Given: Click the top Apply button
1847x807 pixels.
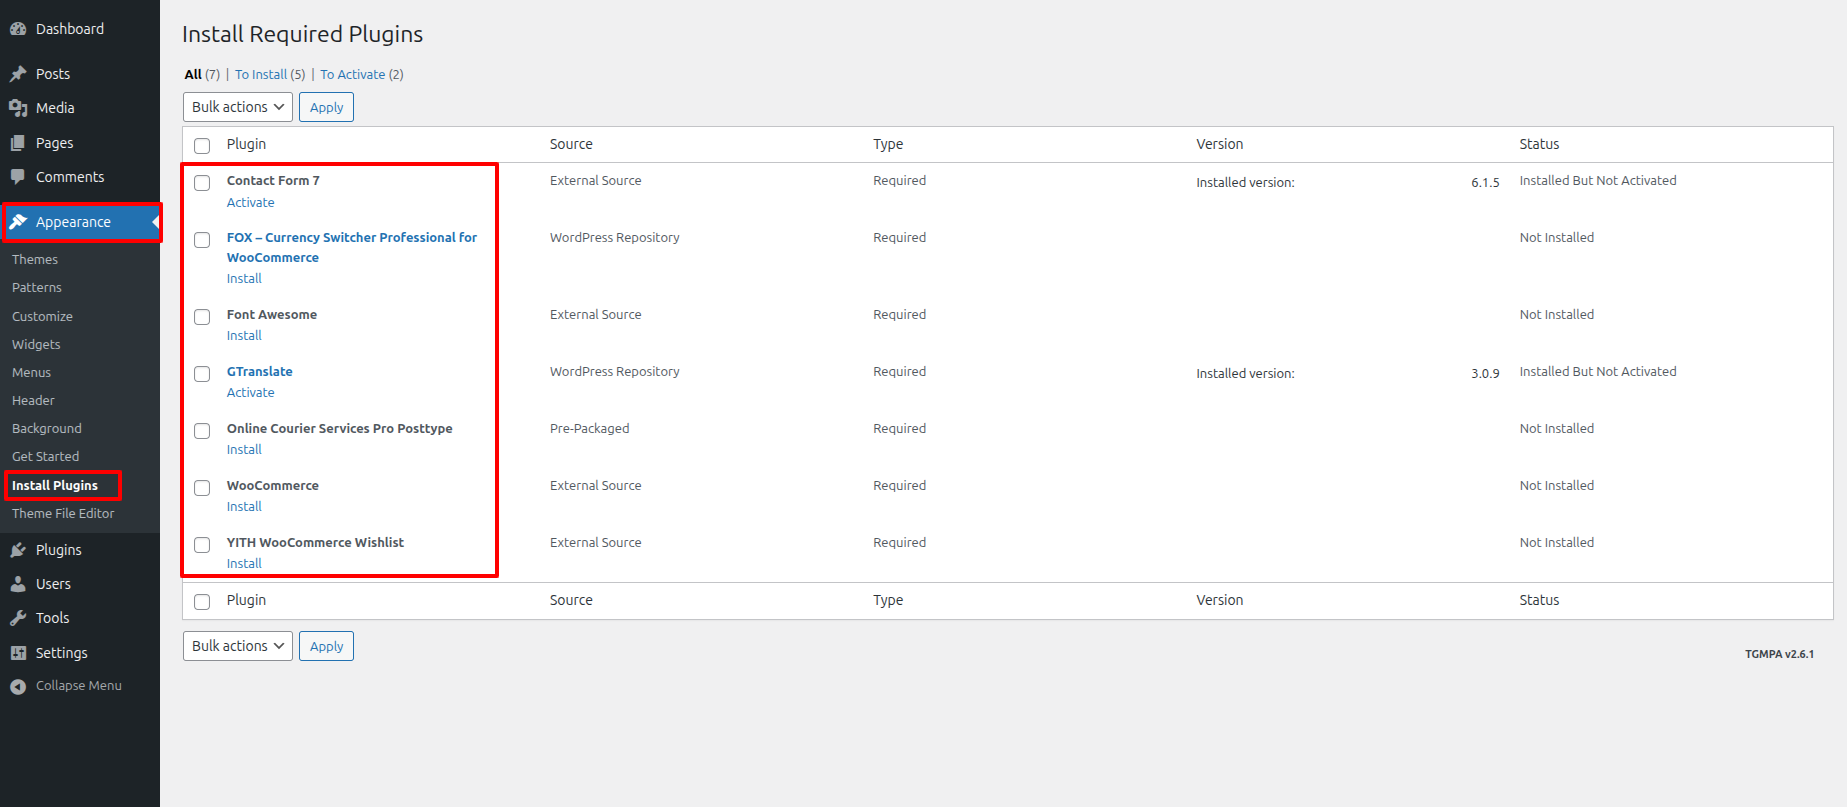Looking at the screenshot, I should (326, 107).
